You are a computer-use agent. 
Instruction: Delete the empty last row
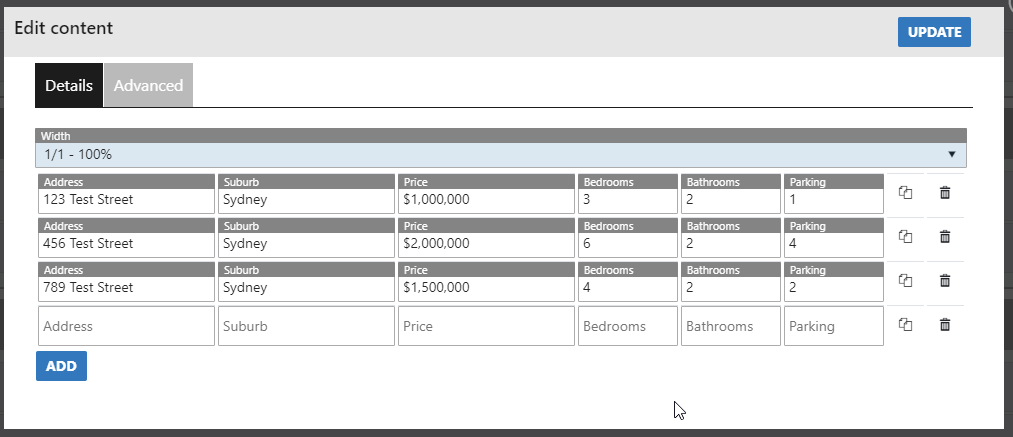point(945,325)
